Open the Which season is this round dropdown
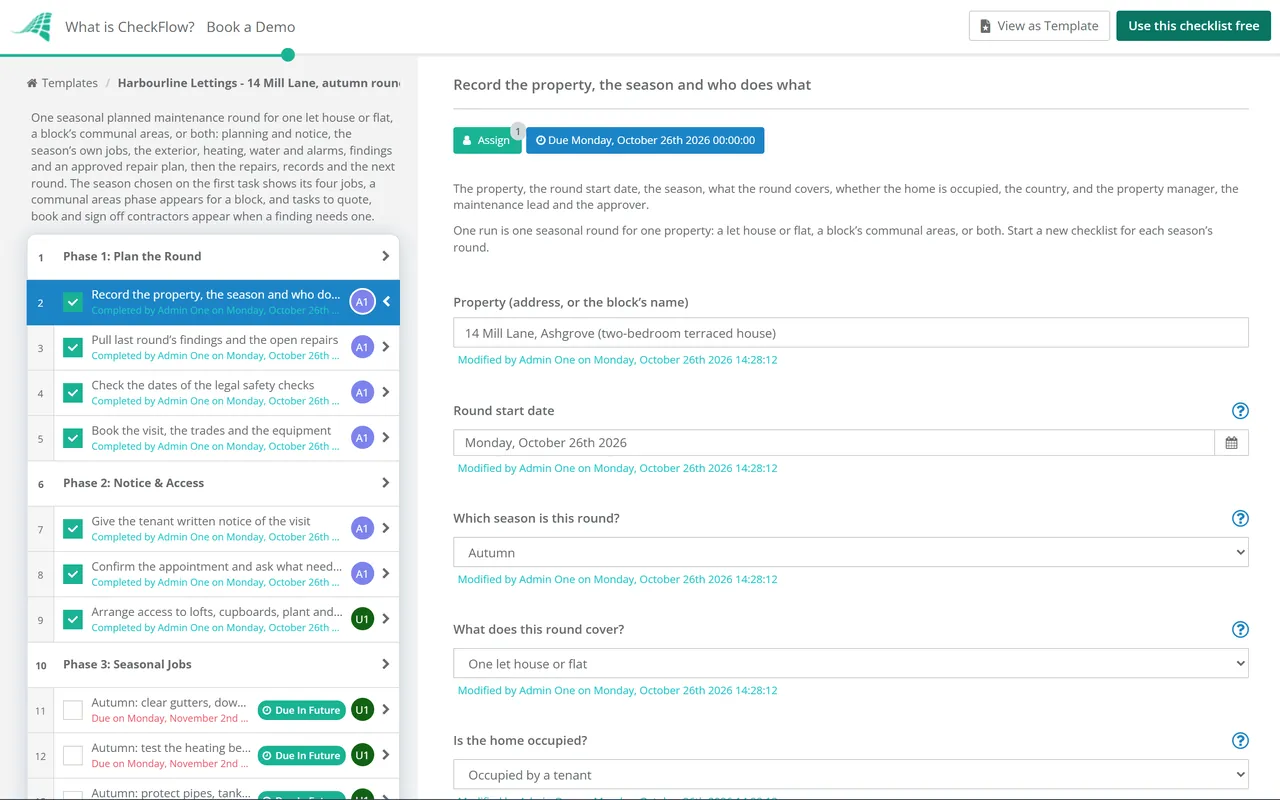 (851, 553)
